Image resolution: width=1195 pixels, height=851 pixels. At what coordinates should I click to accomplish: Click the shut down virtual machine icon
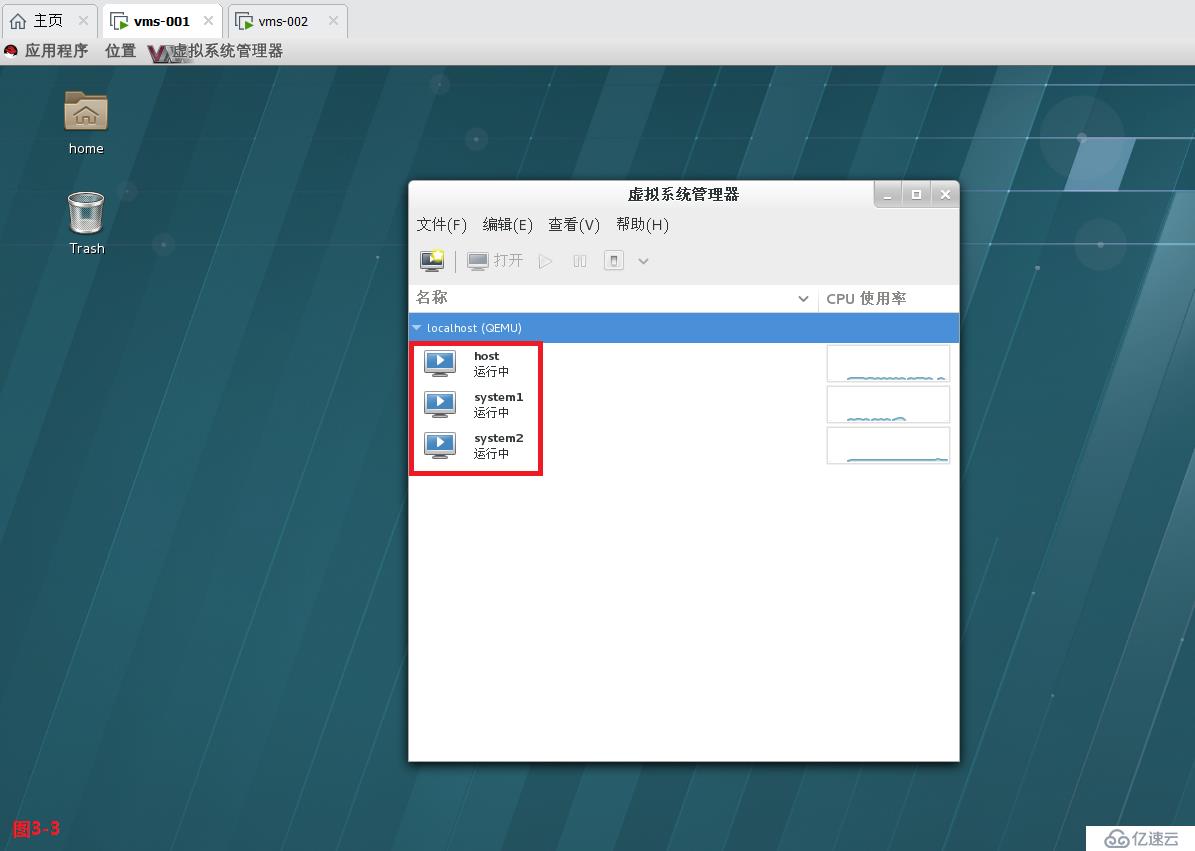pos(614,261)
